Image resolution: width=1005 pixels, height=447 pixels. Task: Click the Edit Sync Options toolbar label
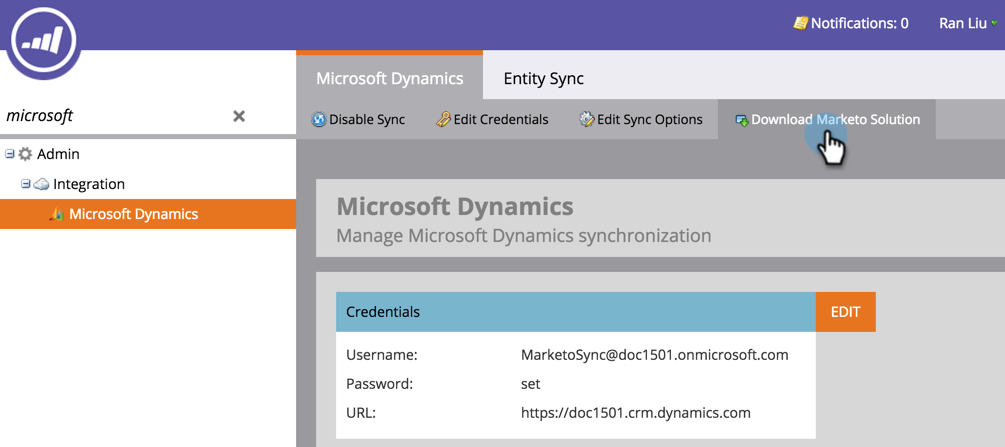(x=650, y=119)
